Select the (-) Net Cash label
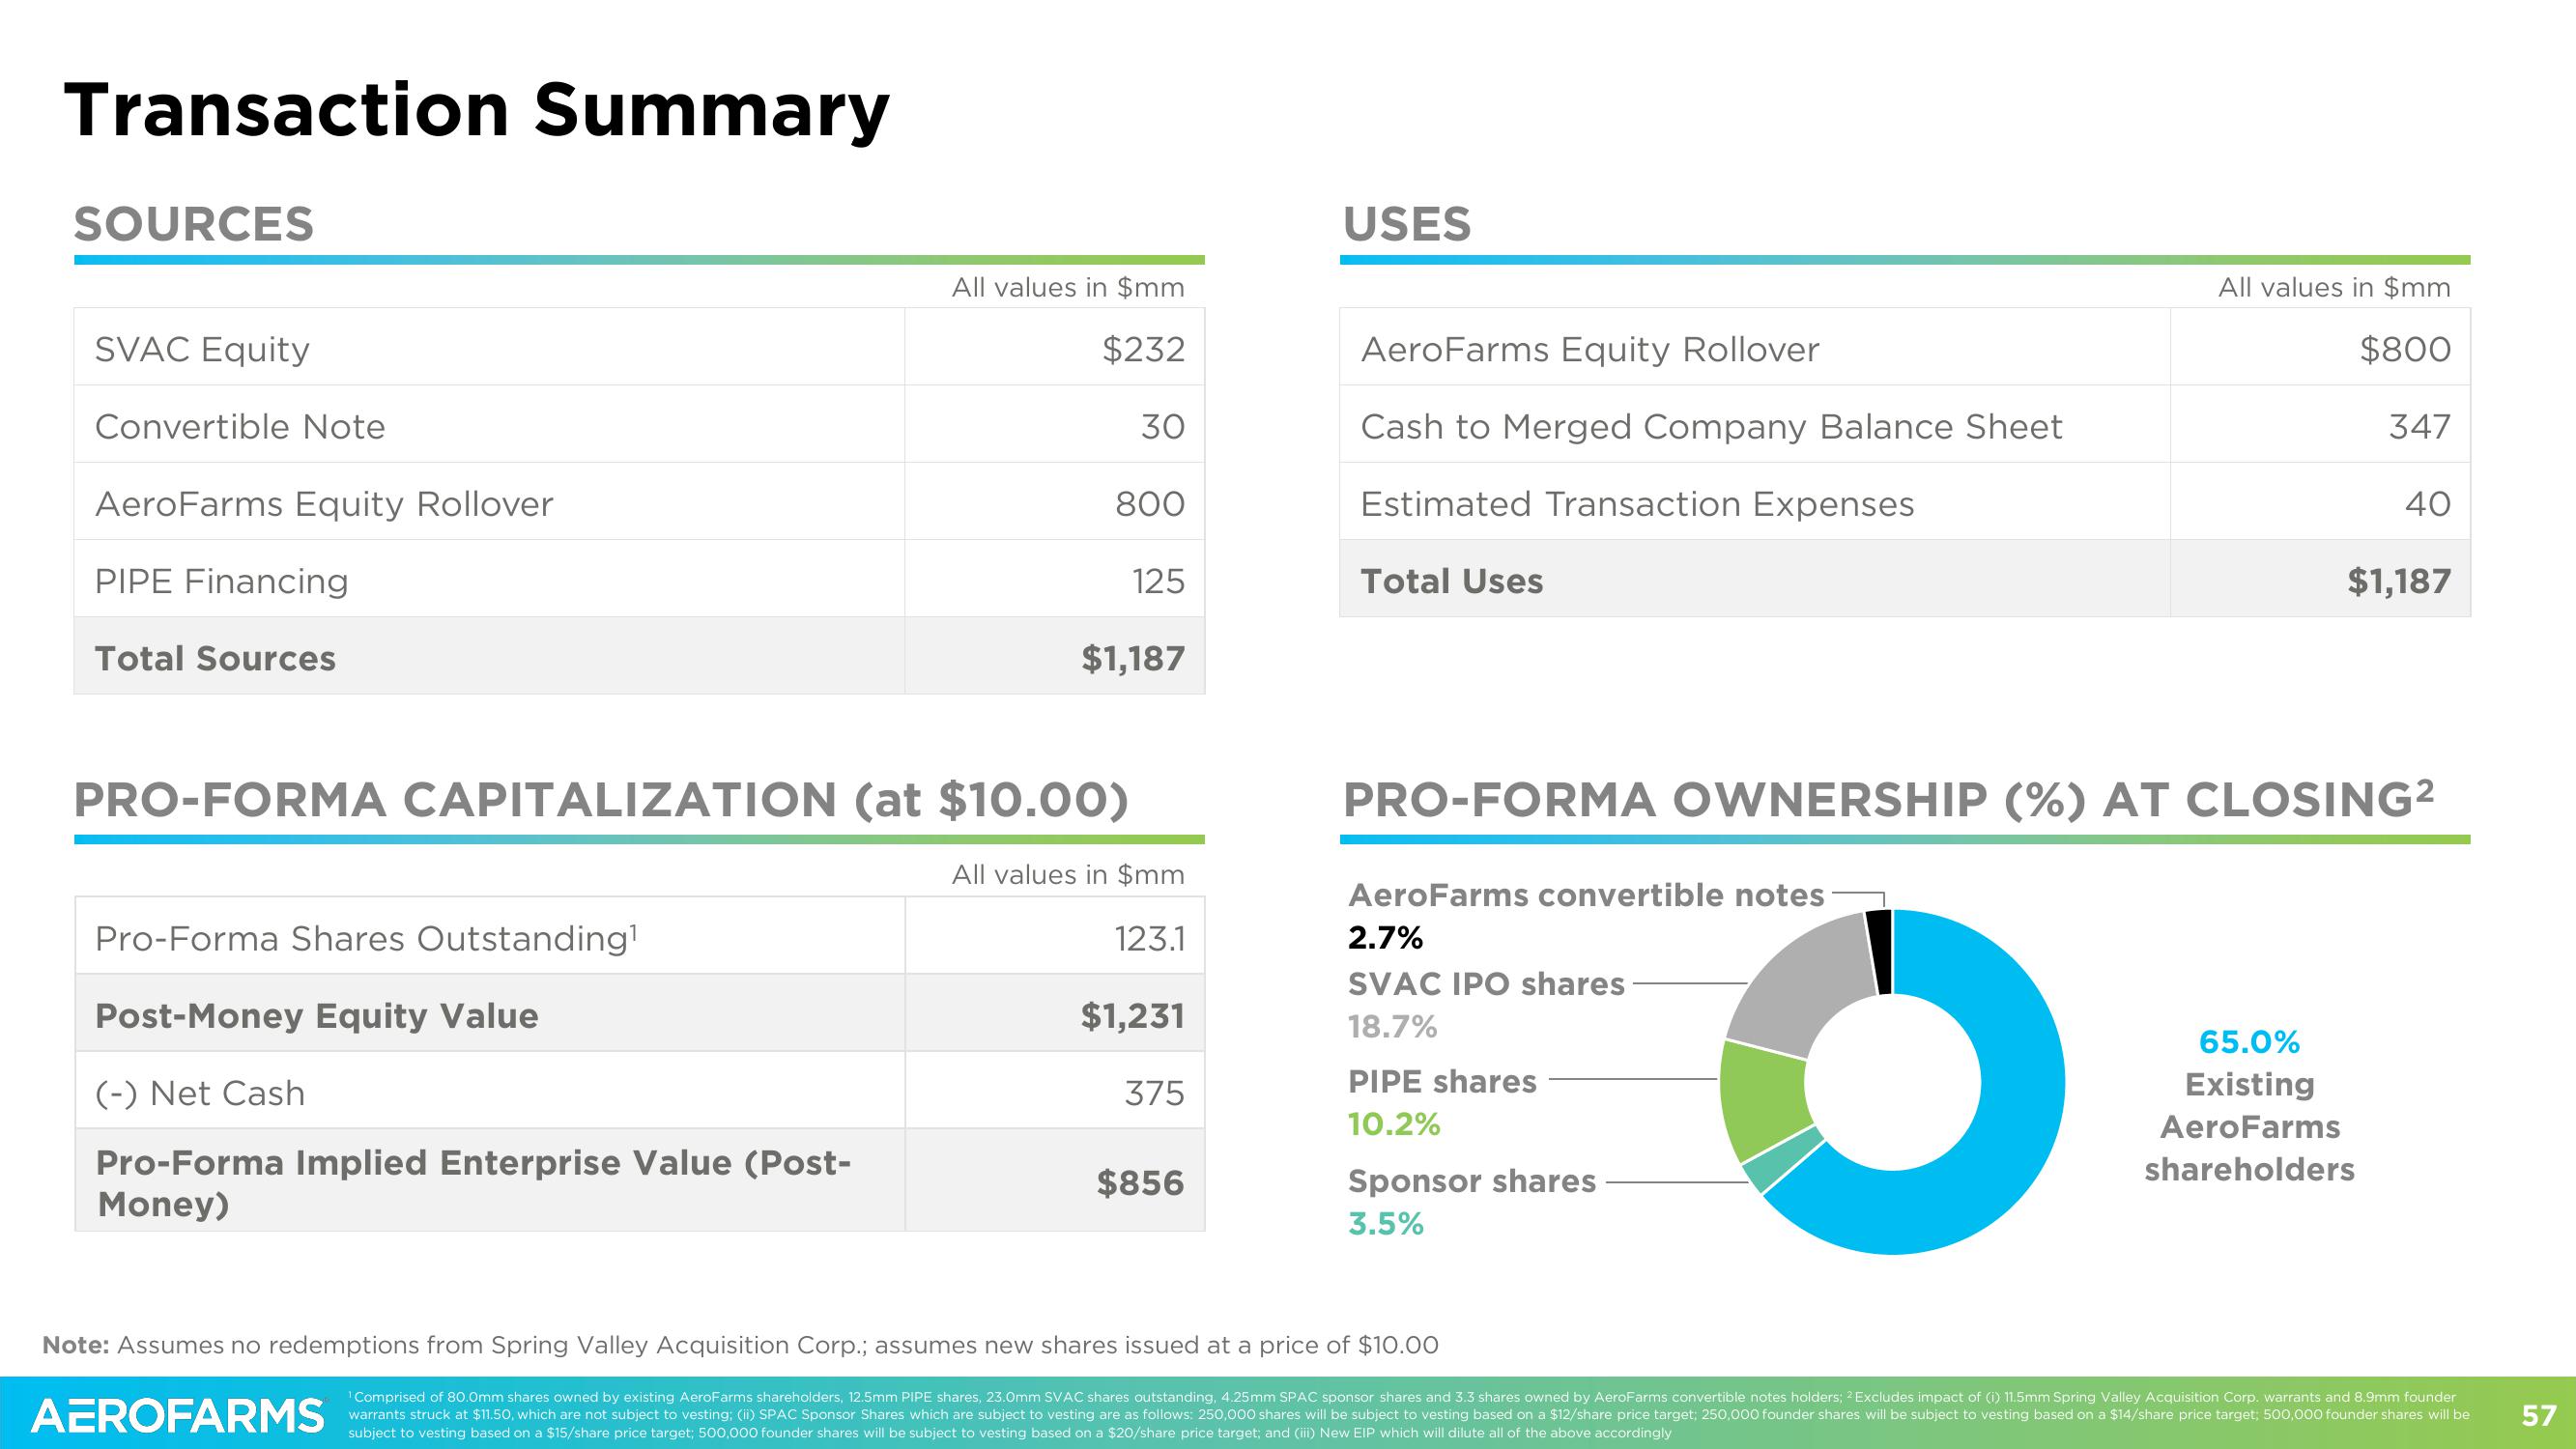Image resolution: width=2576 pixels, height=1449 pixels. tap(200, 1093)
